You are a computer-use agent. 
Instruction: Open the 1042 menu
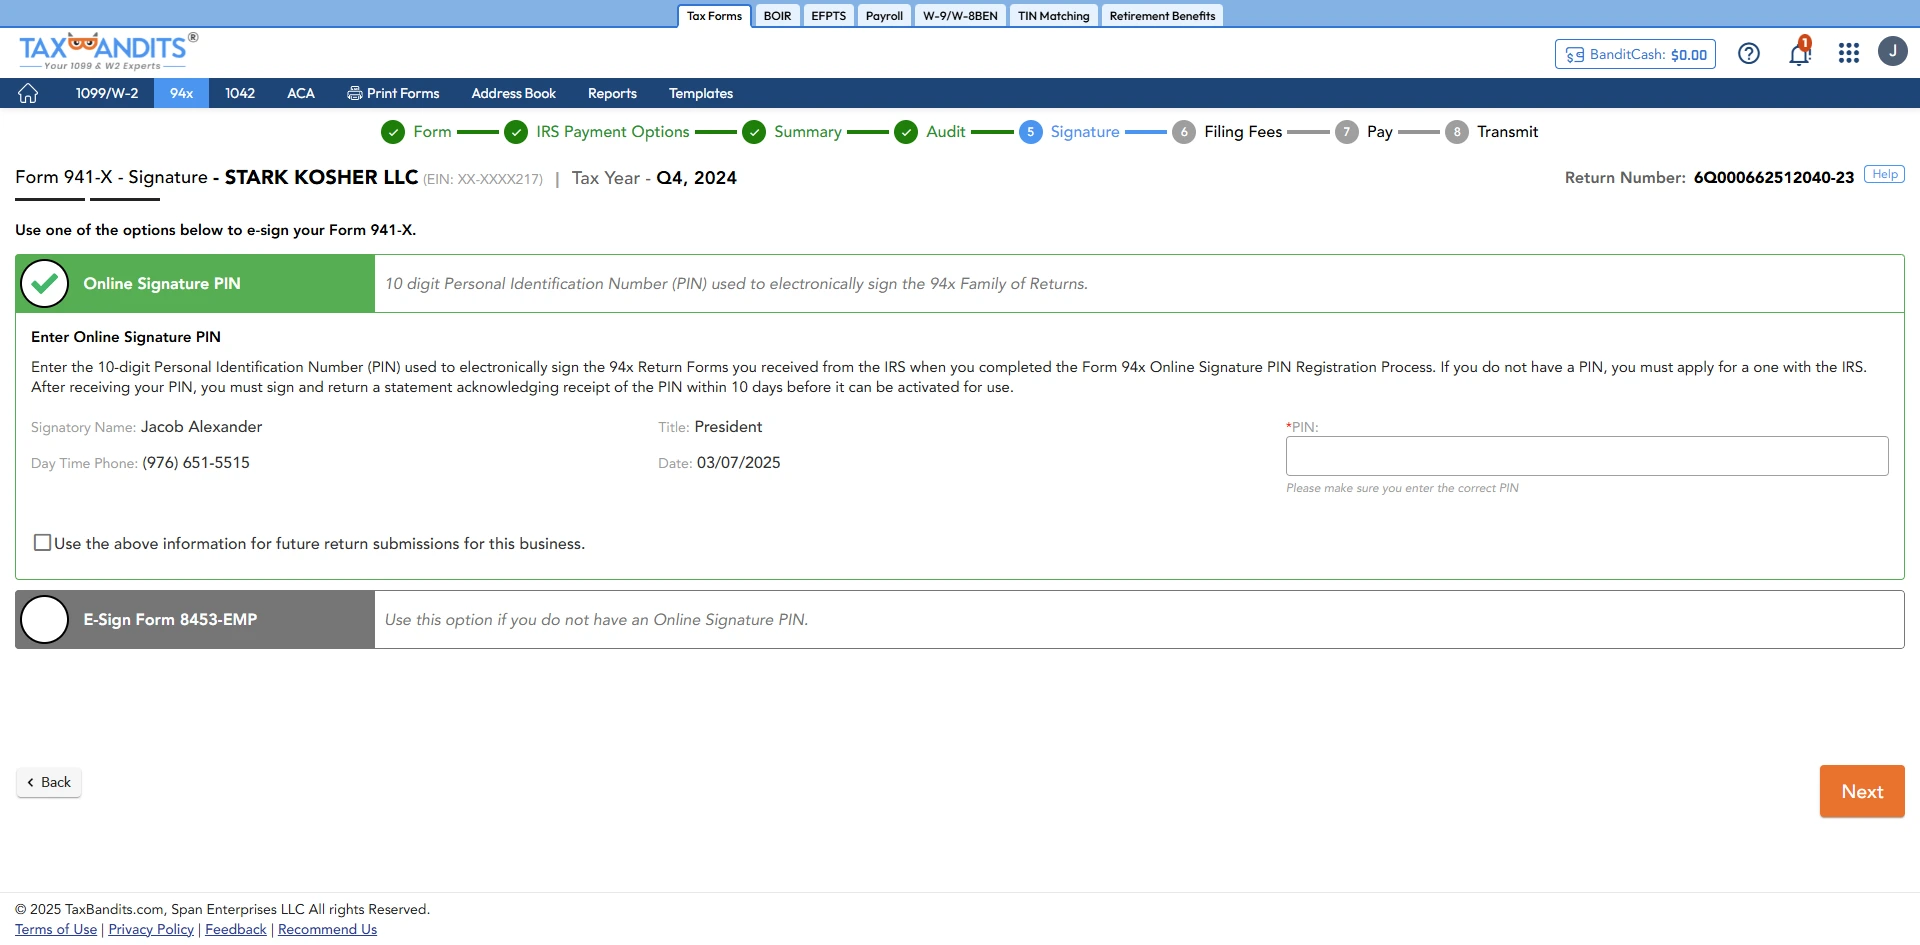click(x=240, y=93)
